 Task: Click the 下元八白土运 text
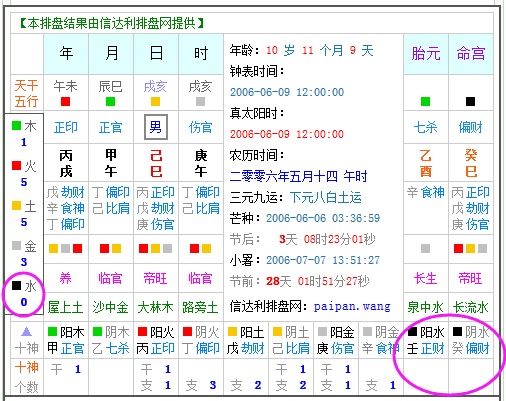326,197
